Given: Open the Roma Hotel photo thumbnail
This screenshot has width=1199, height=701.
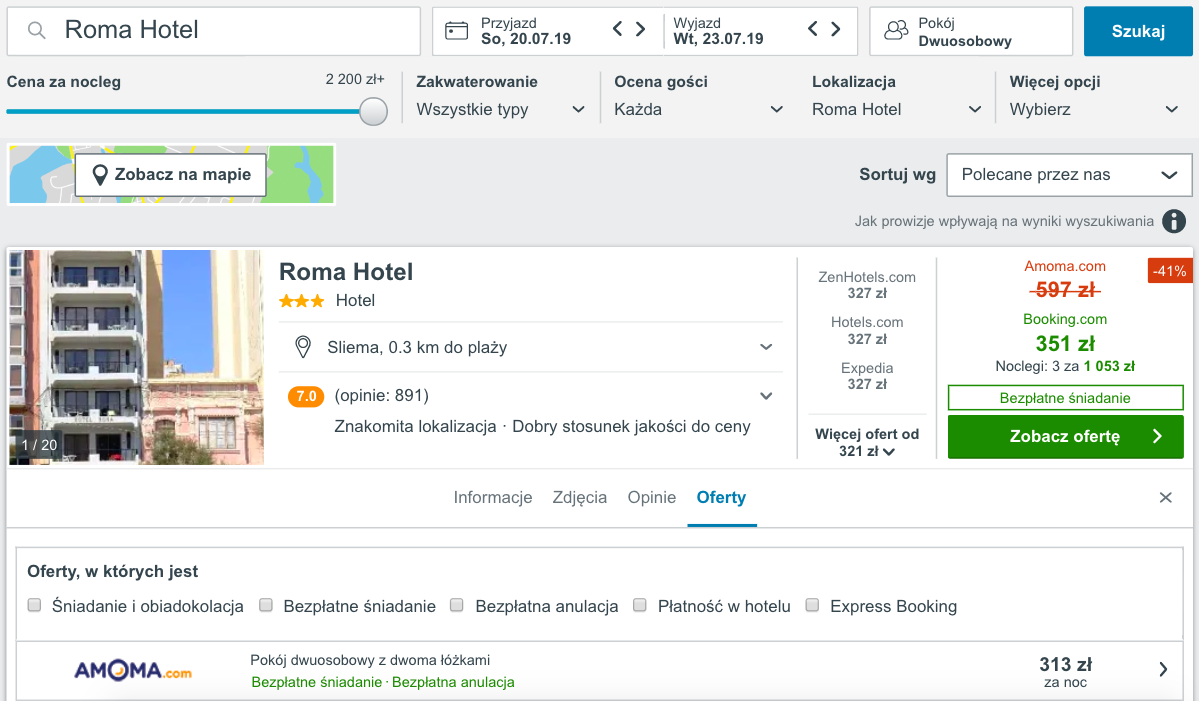Looking at the screenshot, I should click(x=136, y=357).
